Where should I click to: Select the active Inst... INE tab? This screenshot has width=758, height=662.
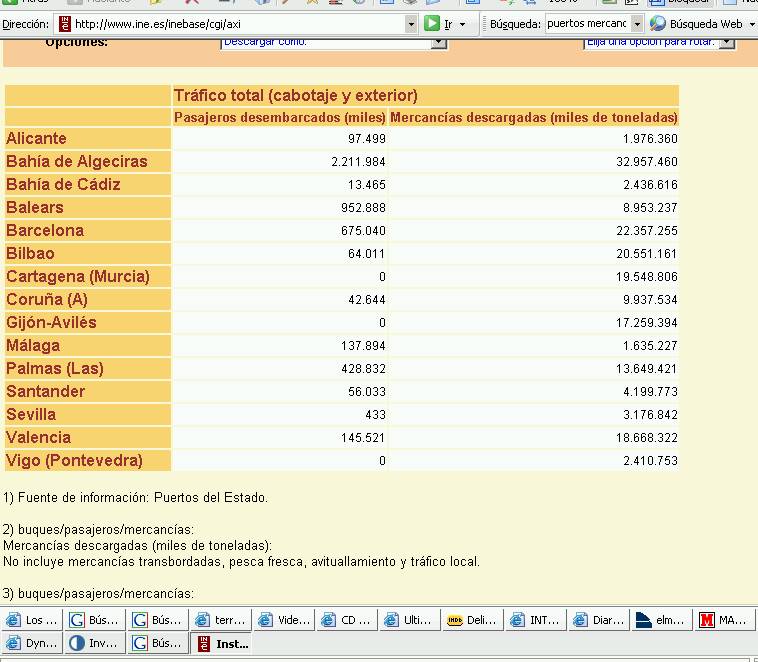[x=221, y=643]
